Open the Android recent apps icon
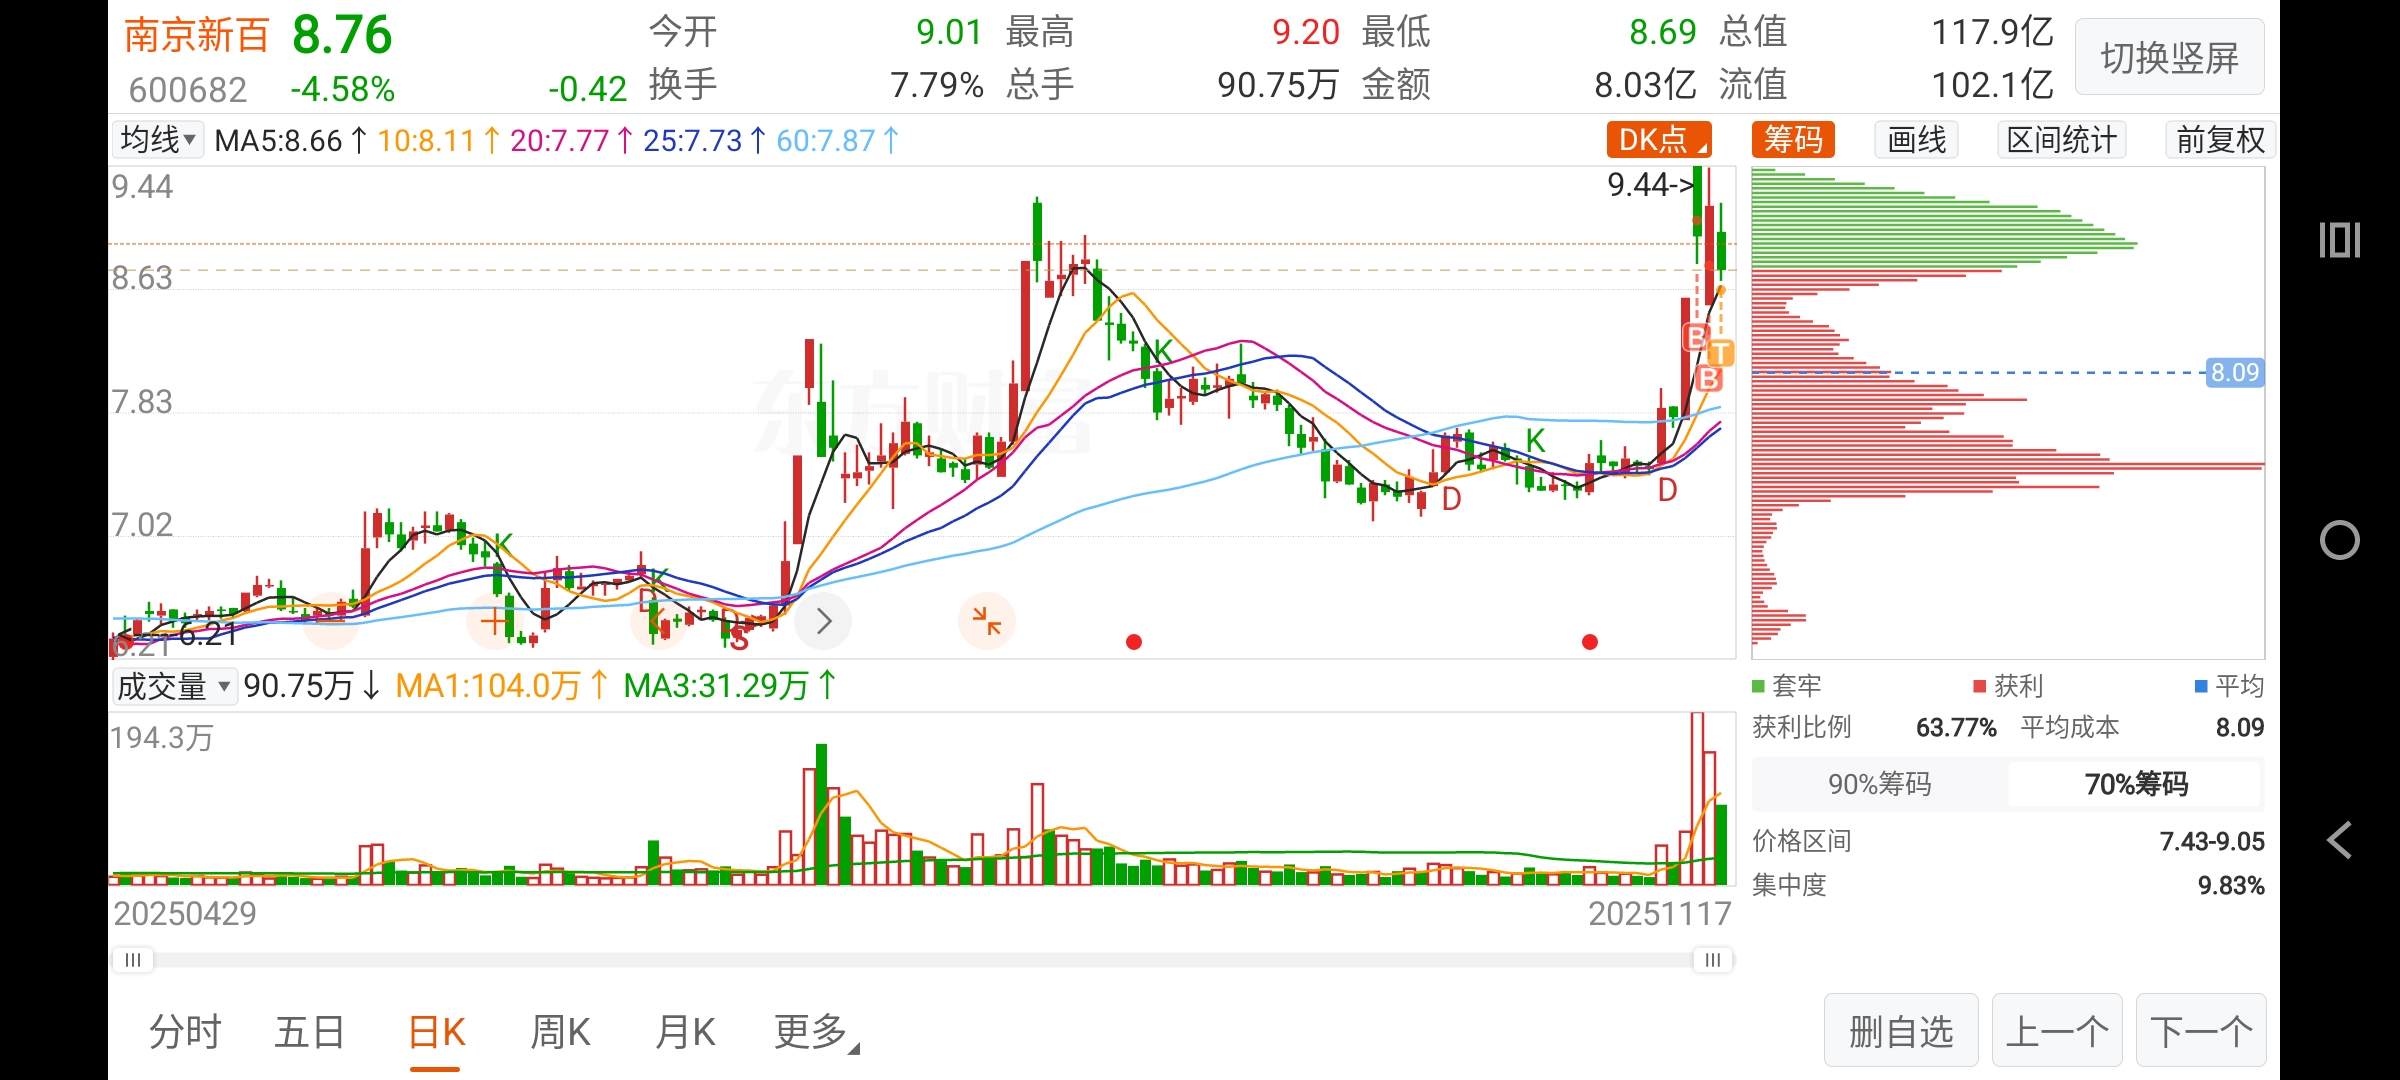 pyautogui.click(x=2339, y=241)
